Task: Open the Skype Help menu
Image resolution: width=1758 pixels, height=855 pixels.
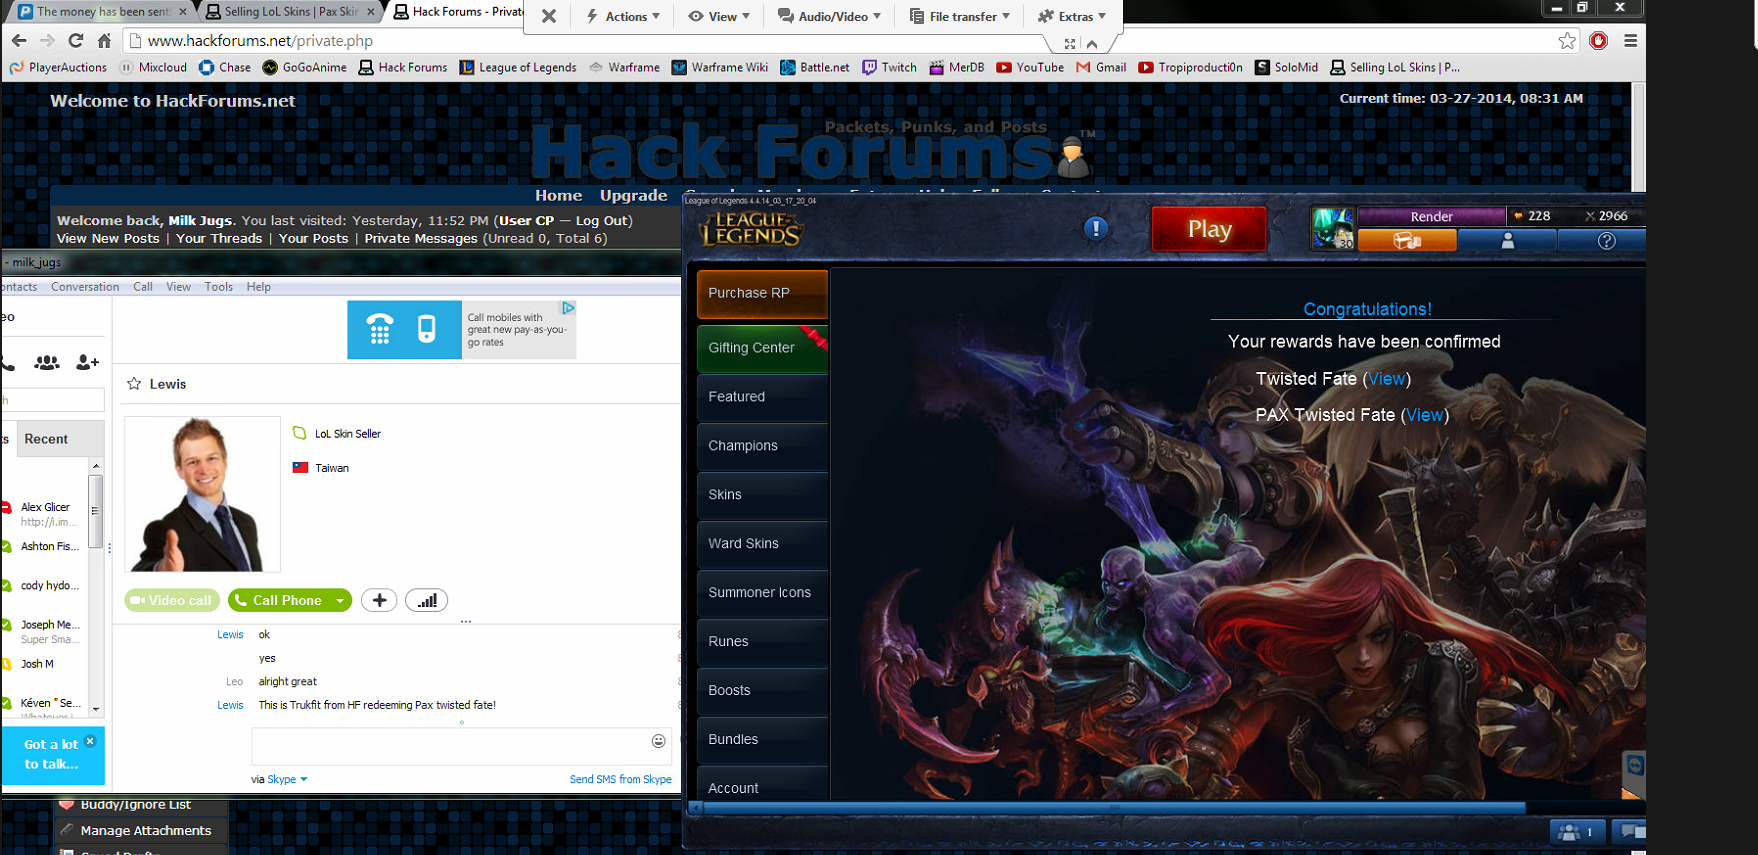Action: [x=259, y=287]
